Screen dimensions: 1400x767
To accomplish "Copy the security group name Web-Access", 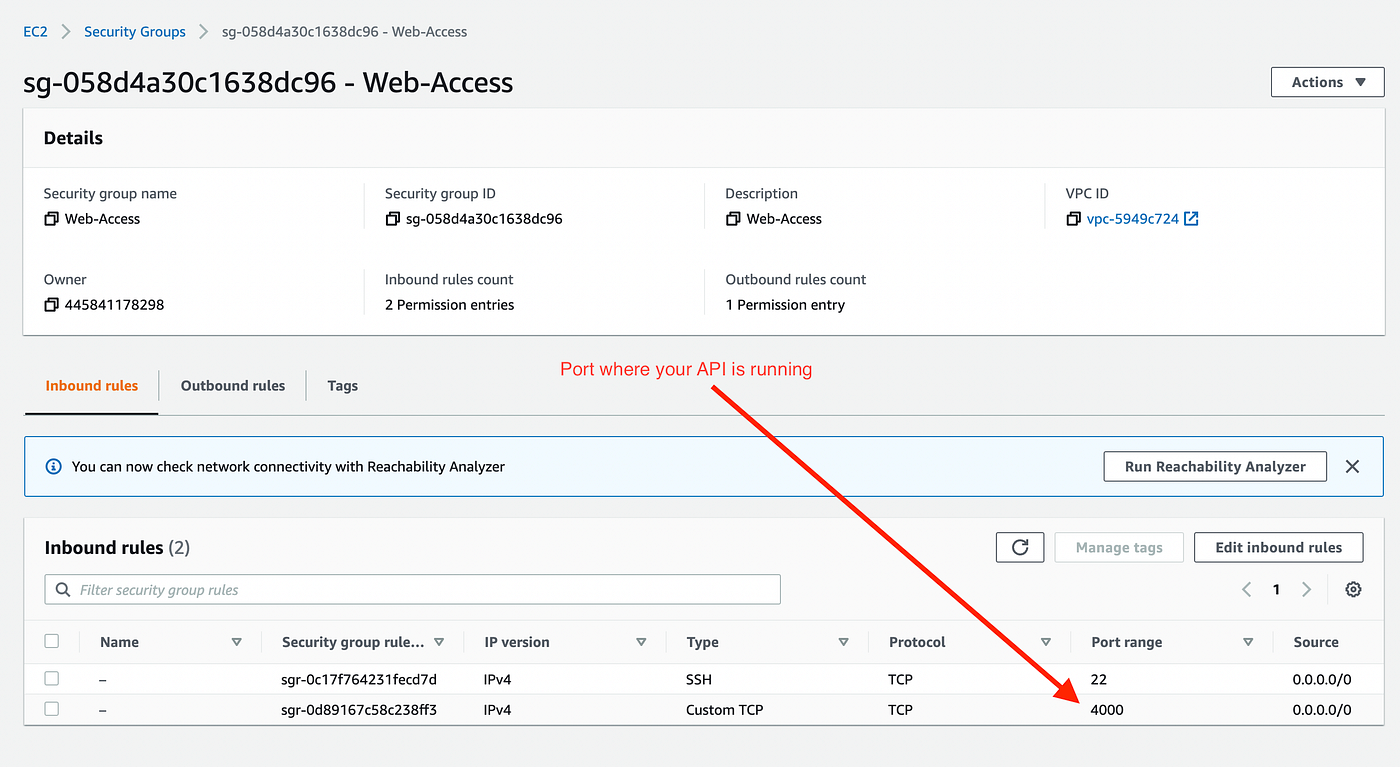I will point(51,219).
